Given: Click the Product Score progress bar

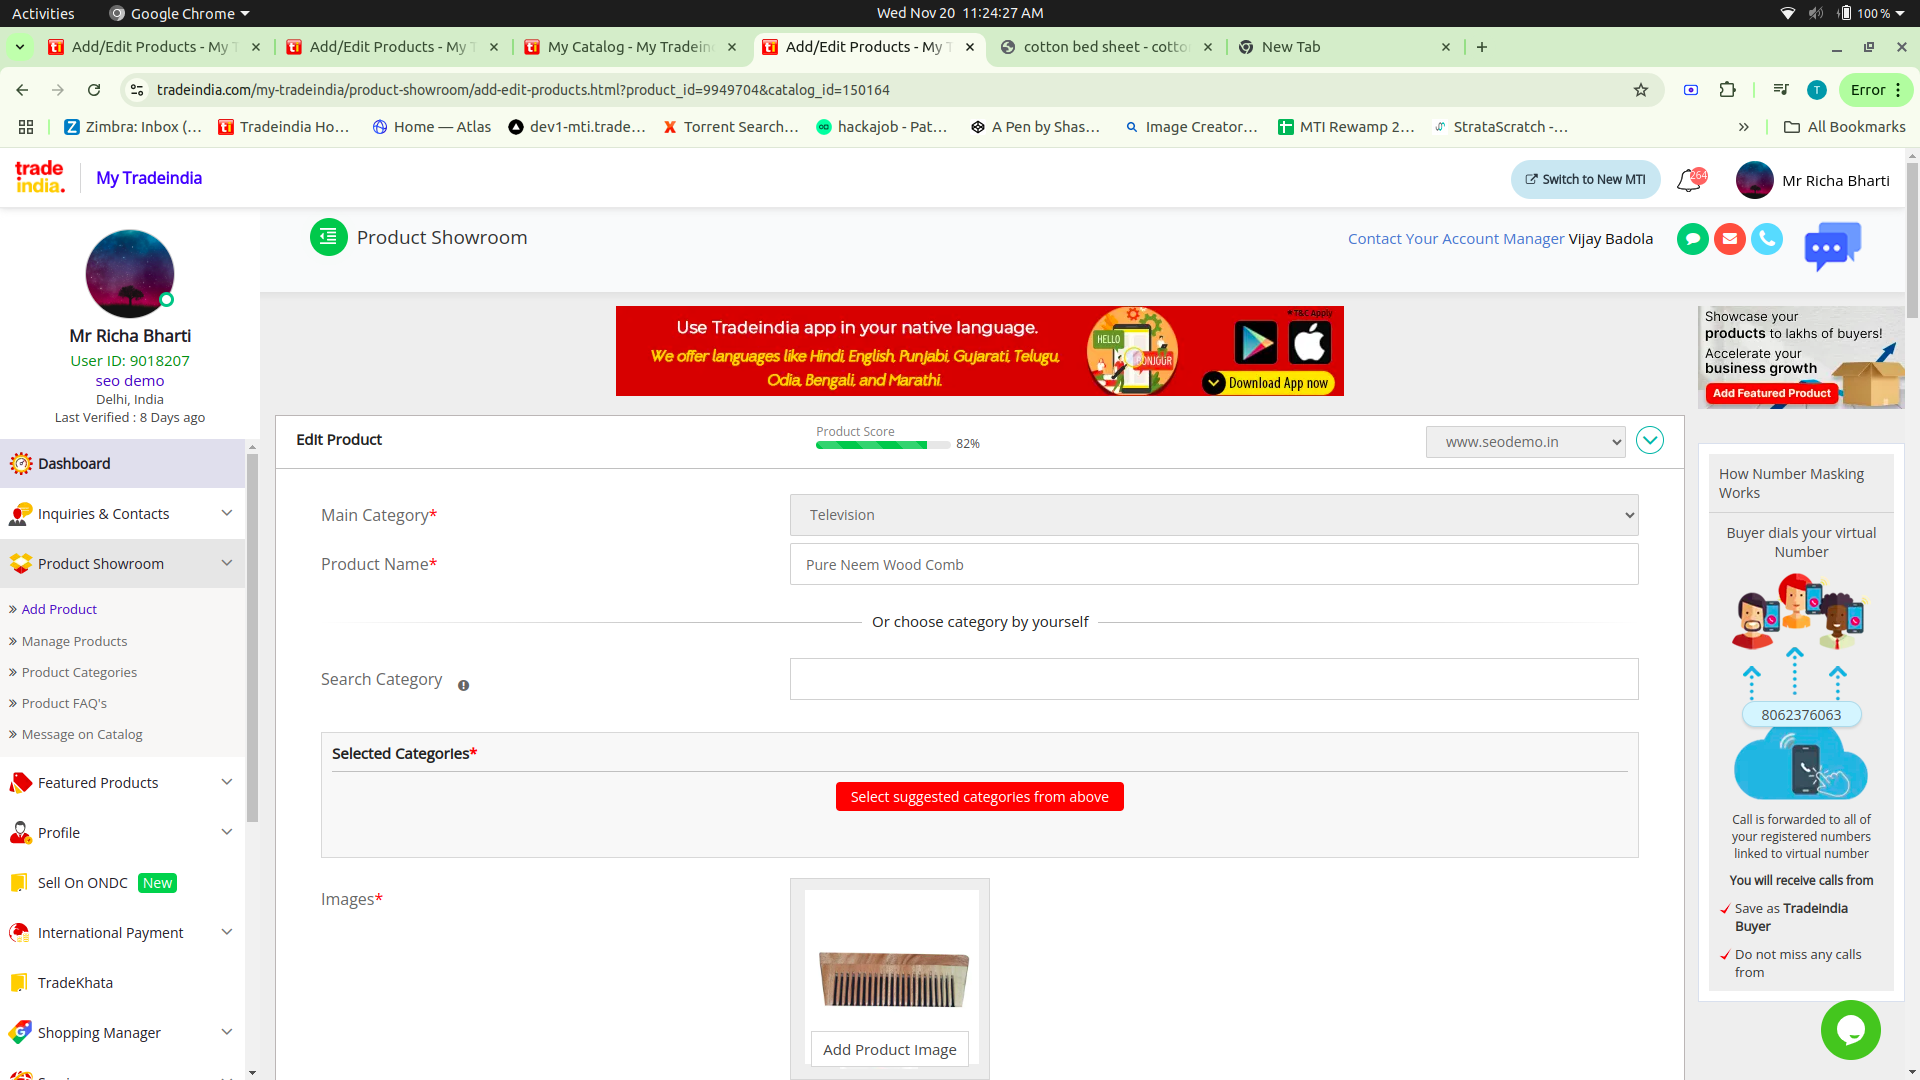Looking at the screenshot, I should pos(882,445).
